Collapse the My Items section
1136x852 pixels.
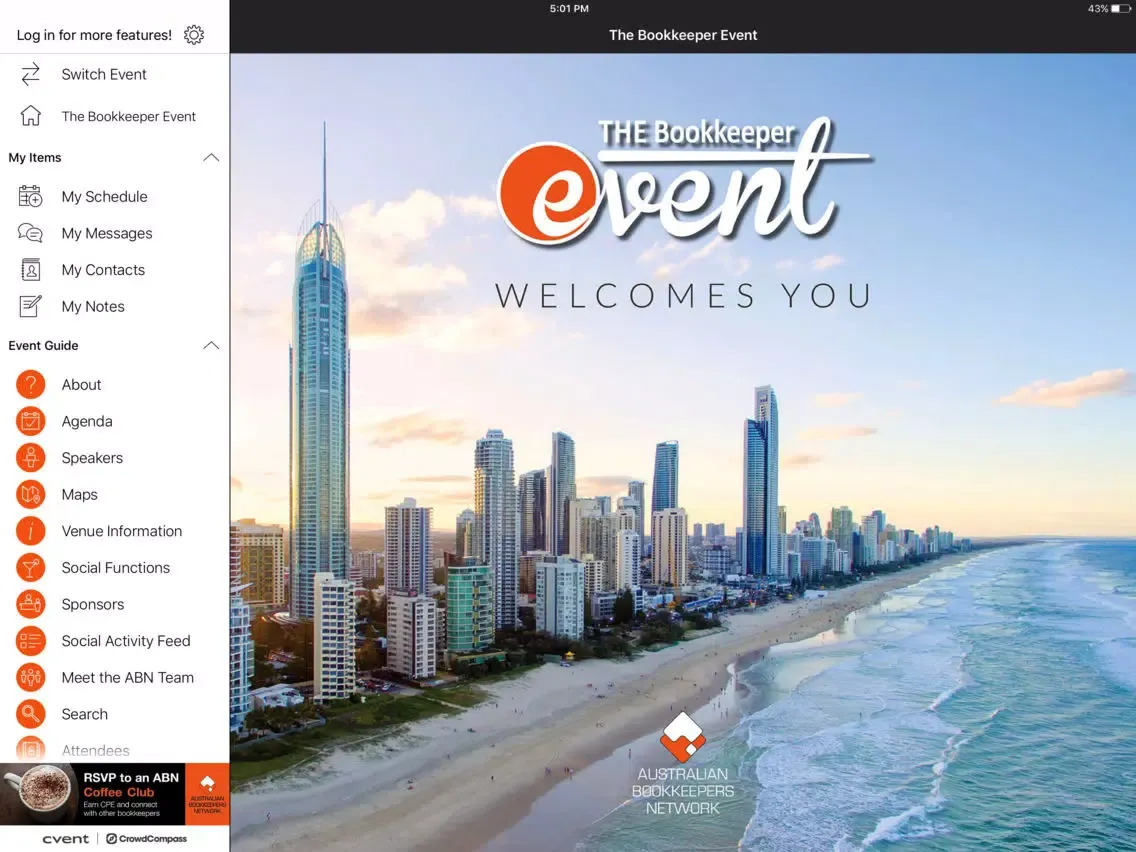(211, 157)
